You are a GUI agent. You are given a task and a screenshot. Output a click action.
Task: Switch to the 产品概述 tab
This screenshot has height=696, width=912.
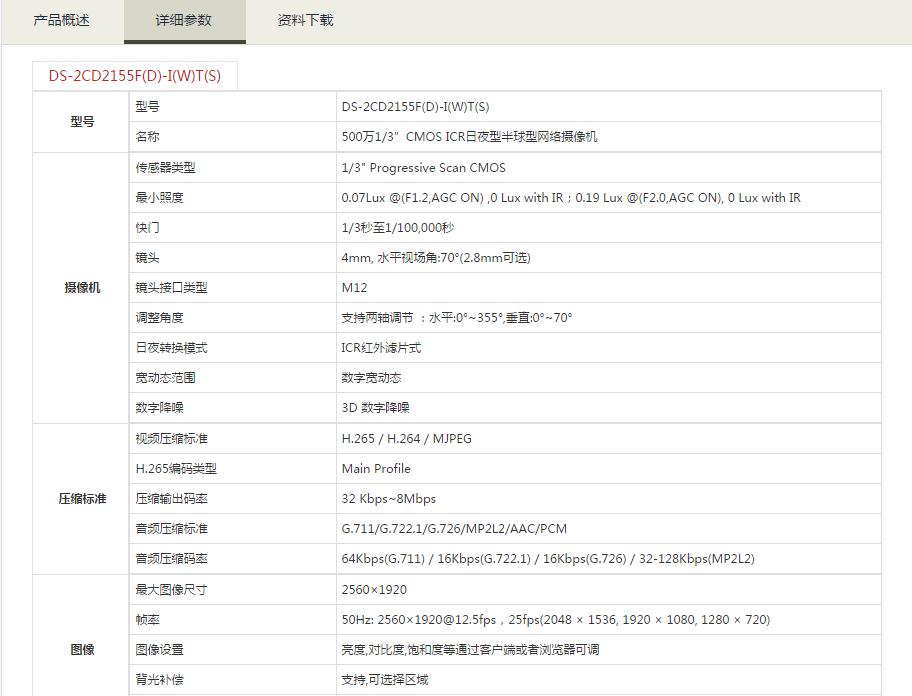pos(61,20)
